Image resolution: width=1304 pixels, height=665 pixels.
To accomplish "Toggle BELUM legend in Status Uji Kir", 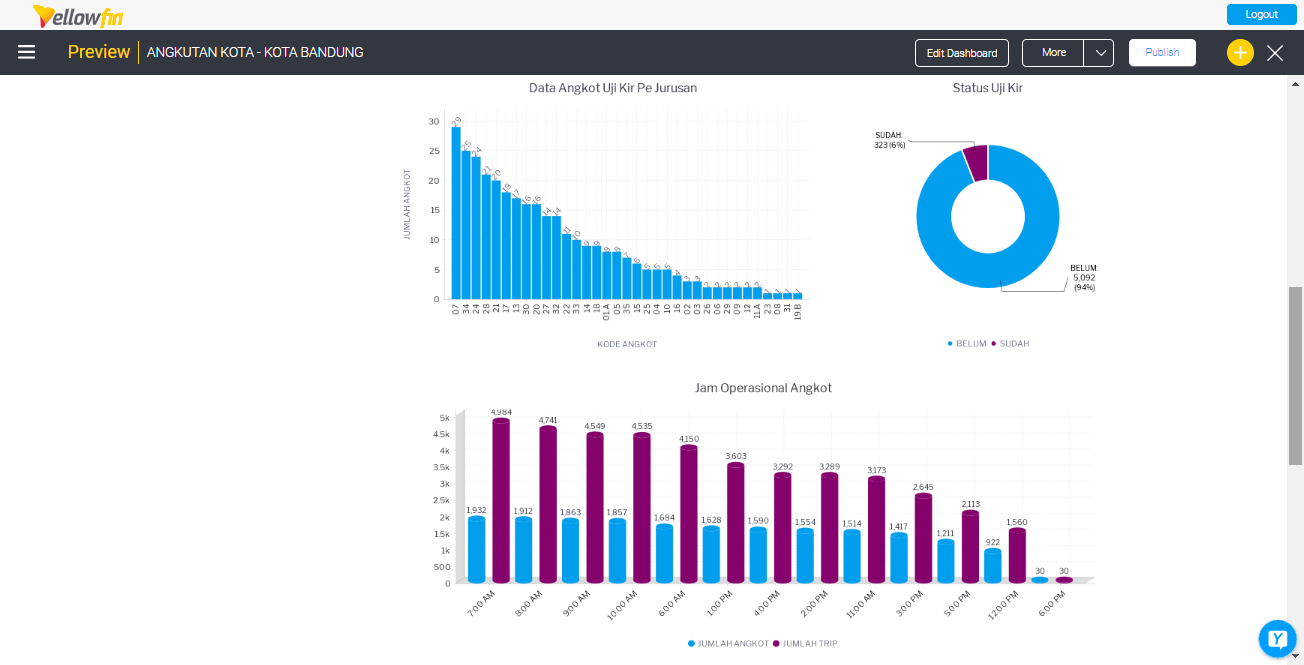I will click(967, 343).
